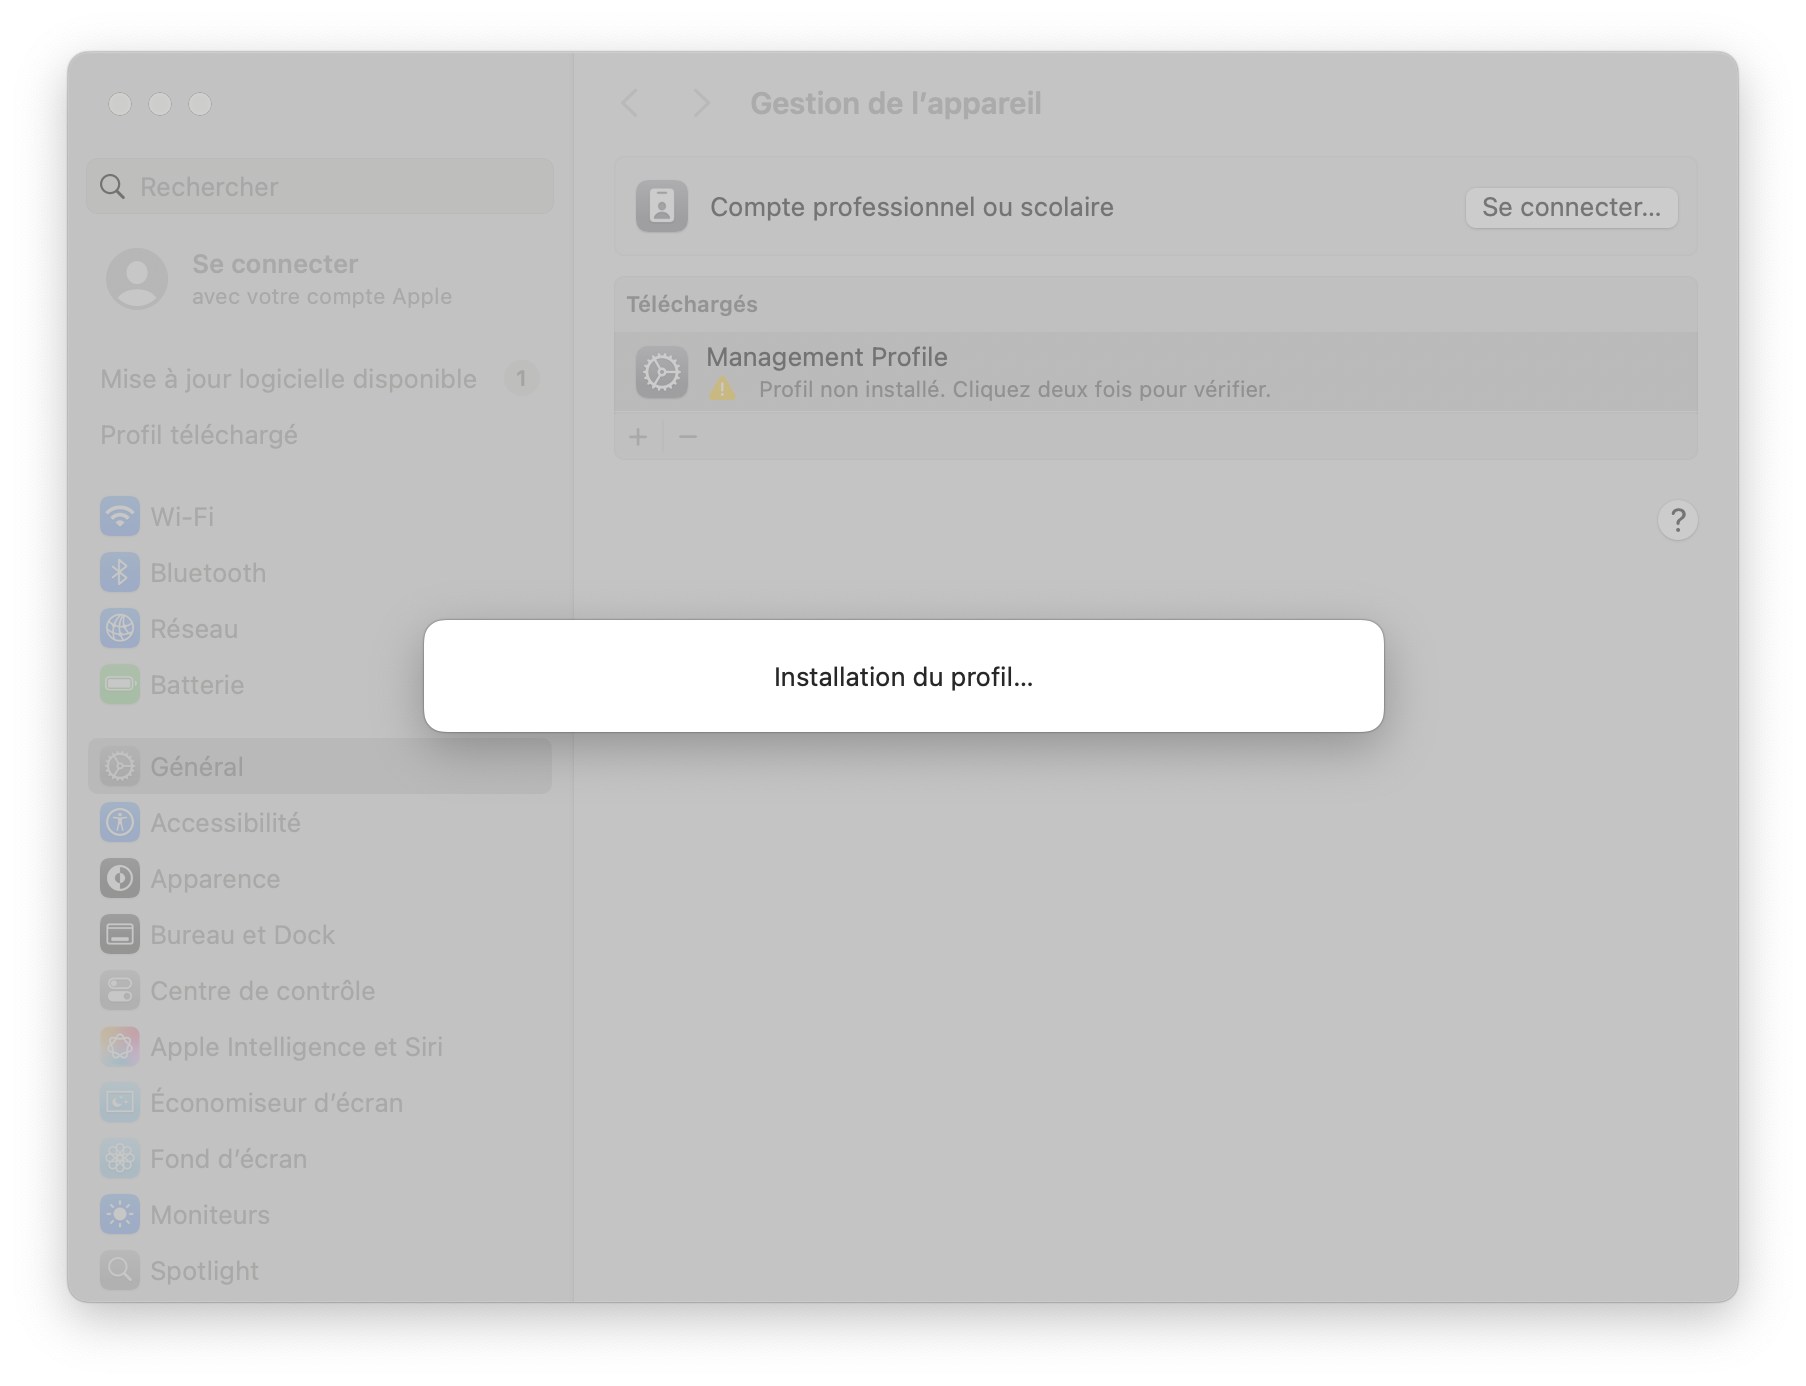Click the Accessibilité icon
Screen dimensions: 1806x1386
[x=120, y=823]
